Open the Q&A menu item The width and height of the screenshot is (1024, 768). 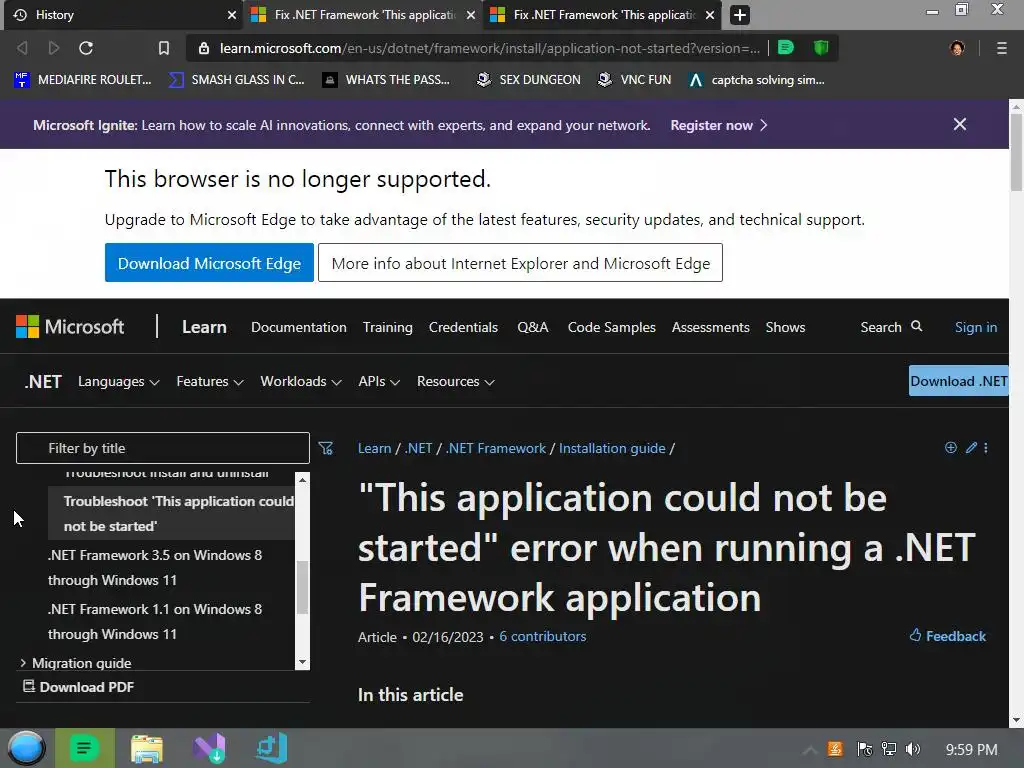[x=533, y=327]
